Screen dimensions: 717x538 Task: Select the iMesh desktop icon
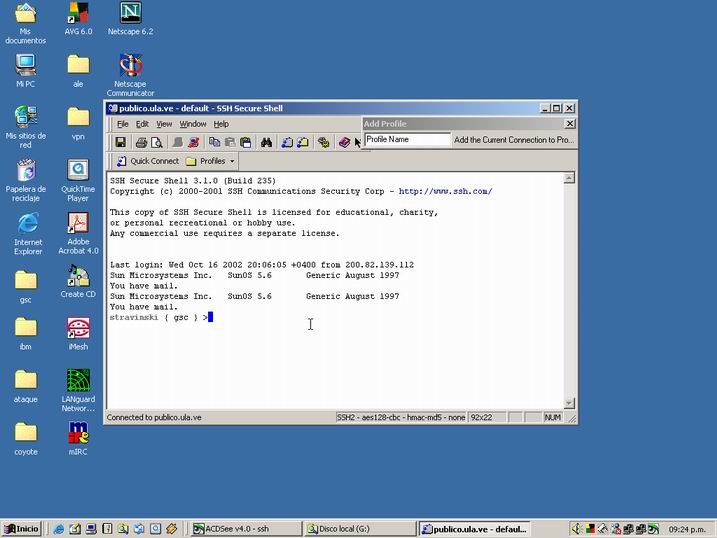pos(78,334)
